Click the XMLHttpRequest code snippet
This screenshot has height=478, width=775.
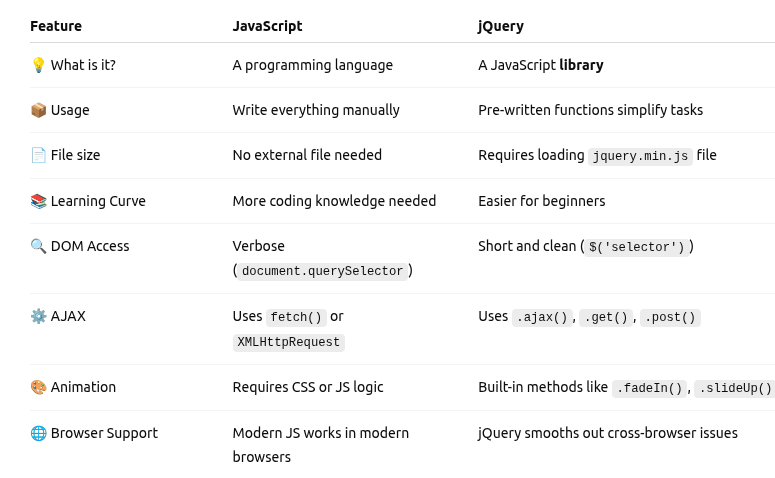coord(289,342)
